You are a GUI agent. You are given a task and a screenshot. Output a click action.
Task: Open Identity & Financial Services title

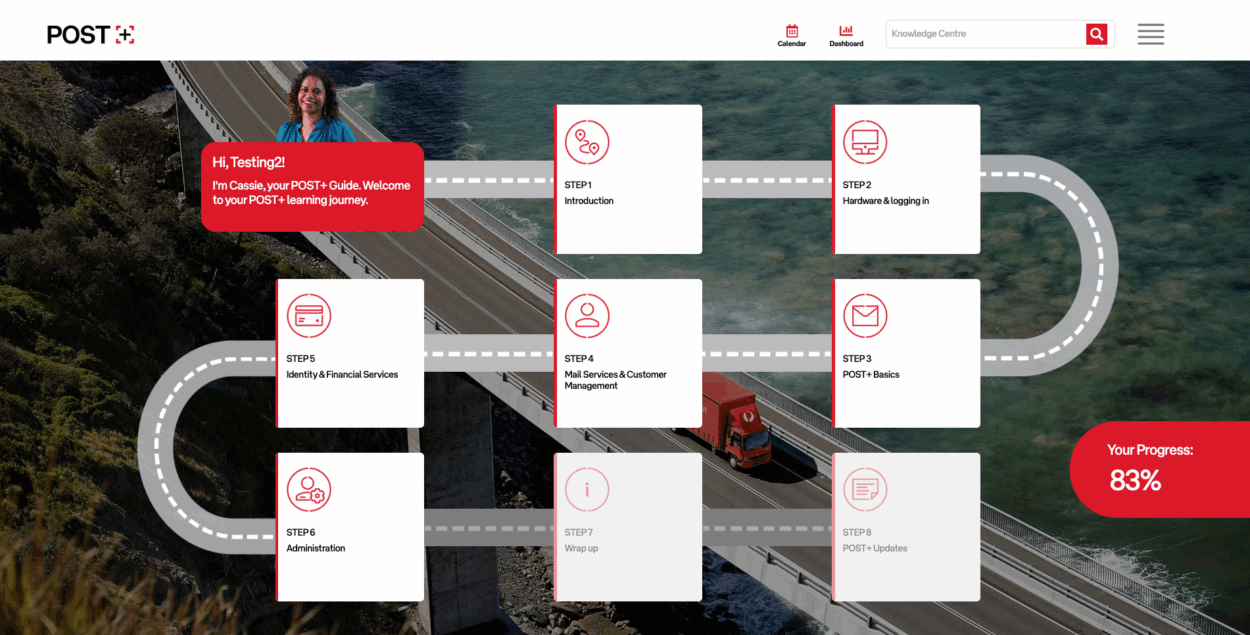click(342, 375)
